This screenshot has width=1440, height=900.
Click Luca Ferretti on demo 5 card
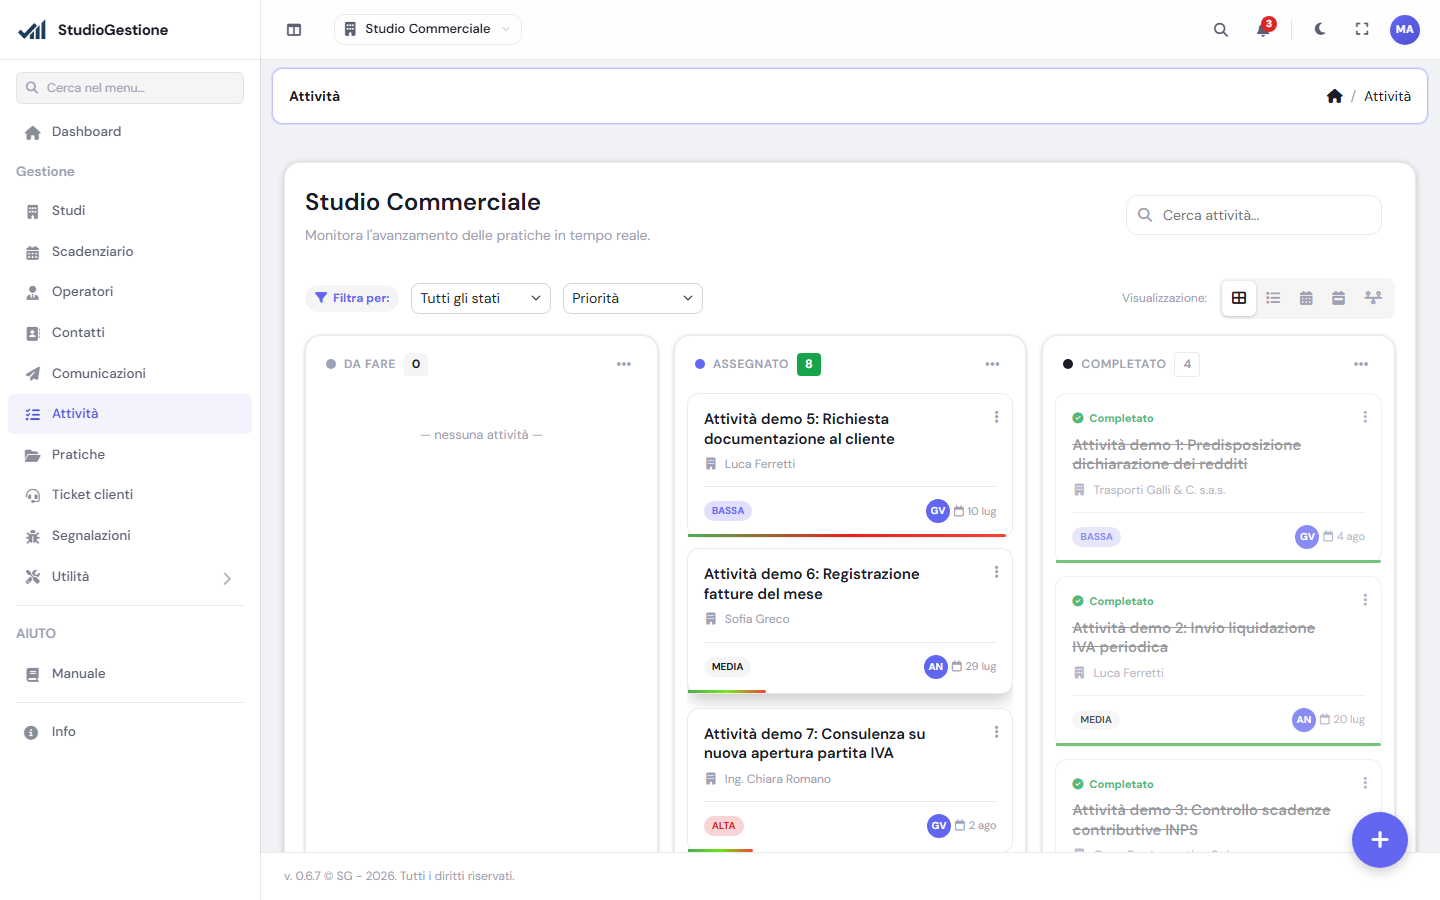(760, 464)
